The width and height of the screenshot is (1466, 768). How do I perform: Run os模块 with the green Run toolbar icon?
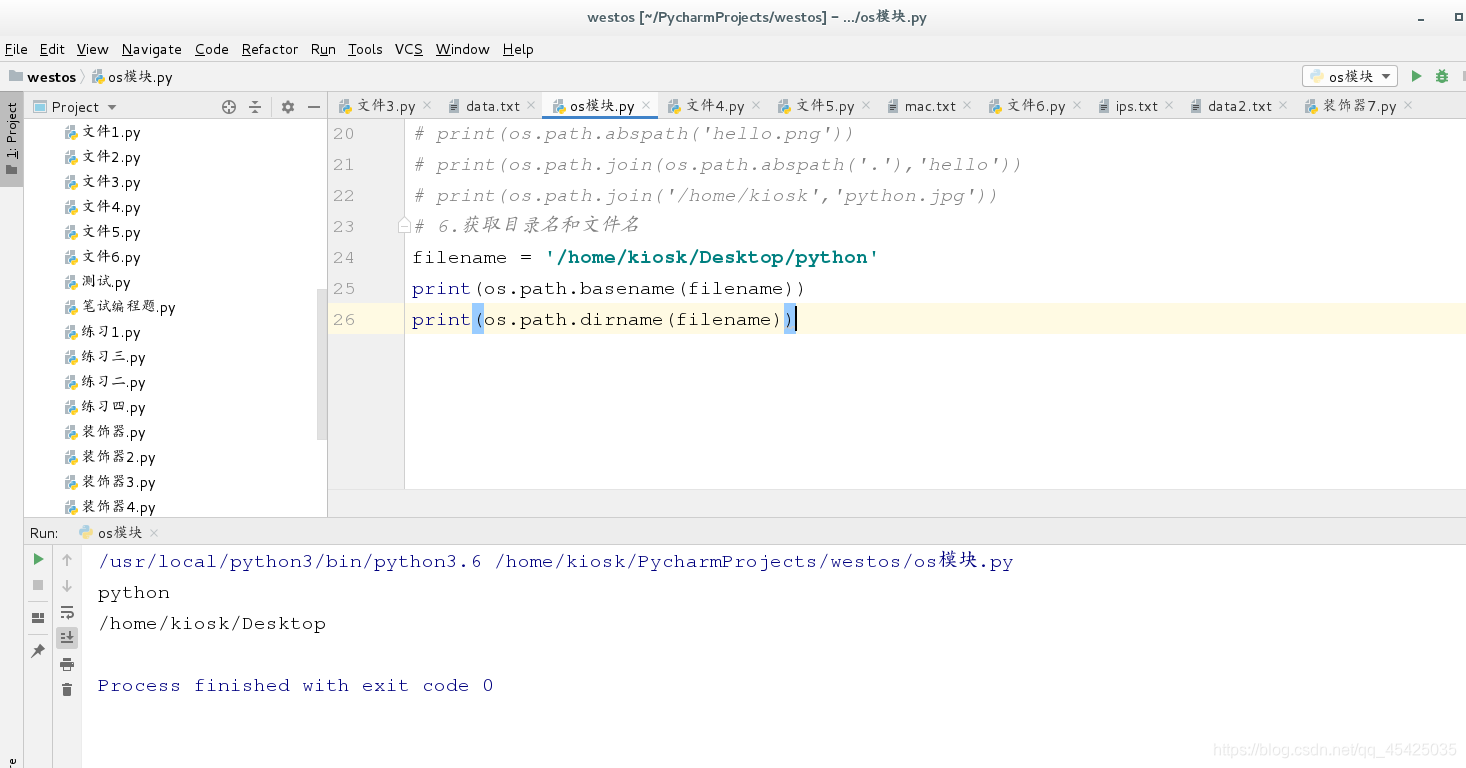[1416, 76]
